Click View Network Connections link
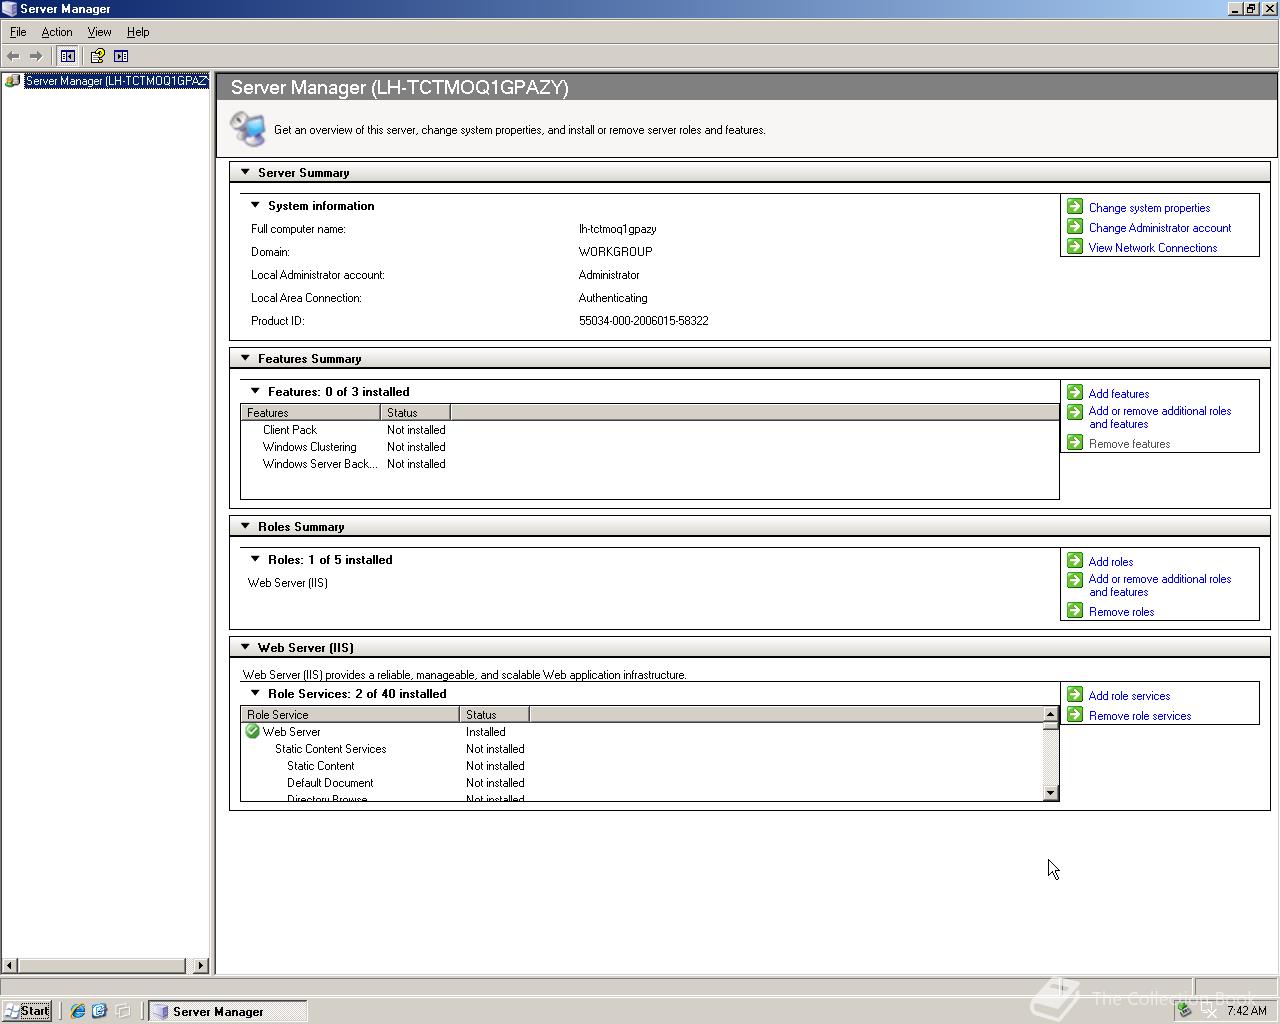1280x1024 pixels. click(1153, 248)
